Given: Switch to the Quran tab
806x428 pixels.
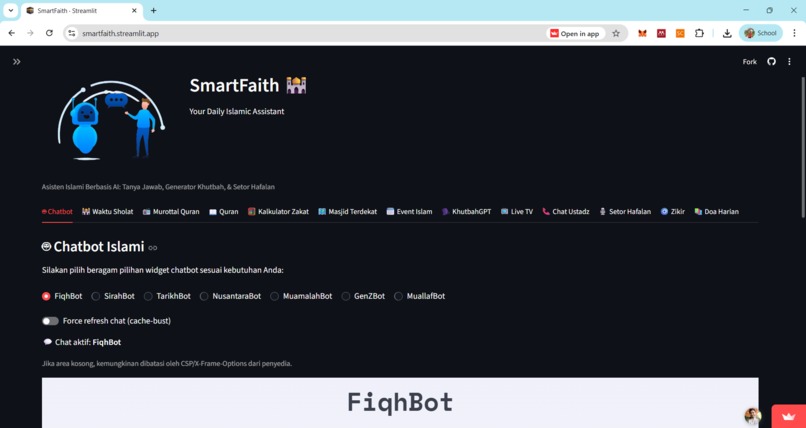Looking at the screenshot, I should pyautogui.click(x=224, y=212).
